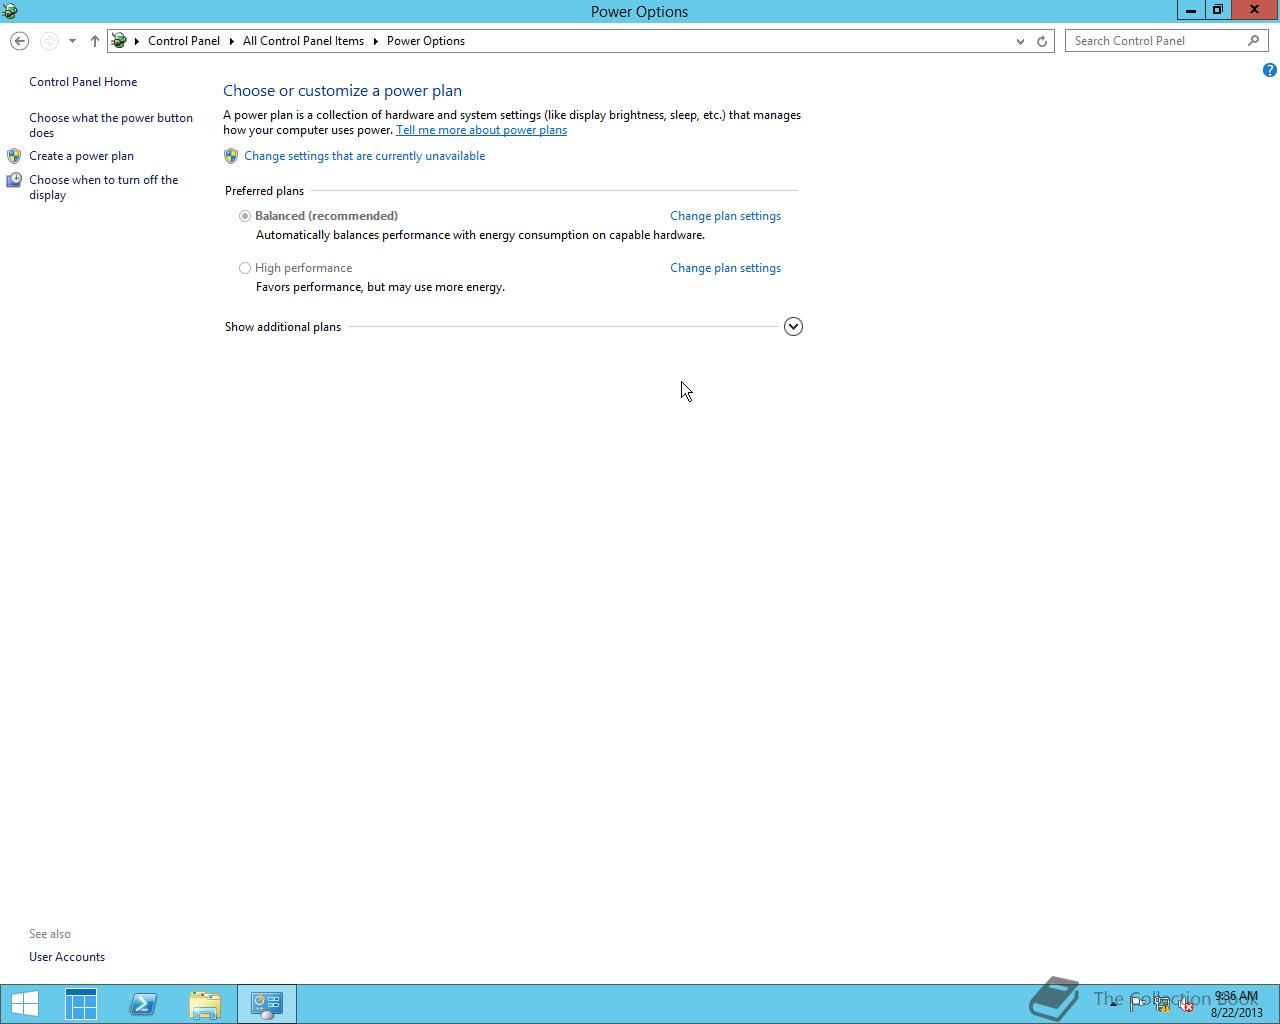Viewport: 1280px width, 1024px height.
Task: Click the 'Favors performance, but may use more energy.' text
Action: click(x=380, y=287)
